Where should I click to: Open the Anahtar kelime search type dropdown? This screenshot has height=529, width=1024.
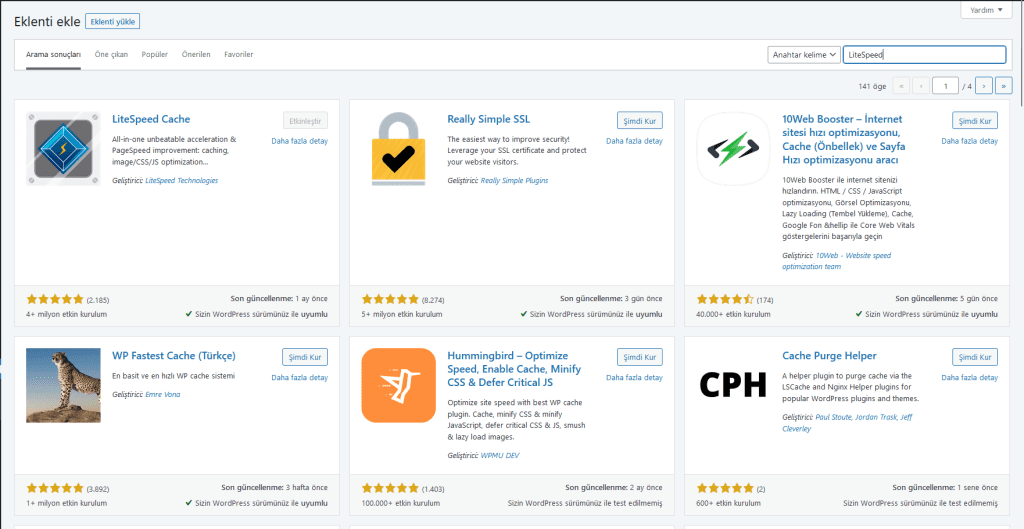click(803, 55)
